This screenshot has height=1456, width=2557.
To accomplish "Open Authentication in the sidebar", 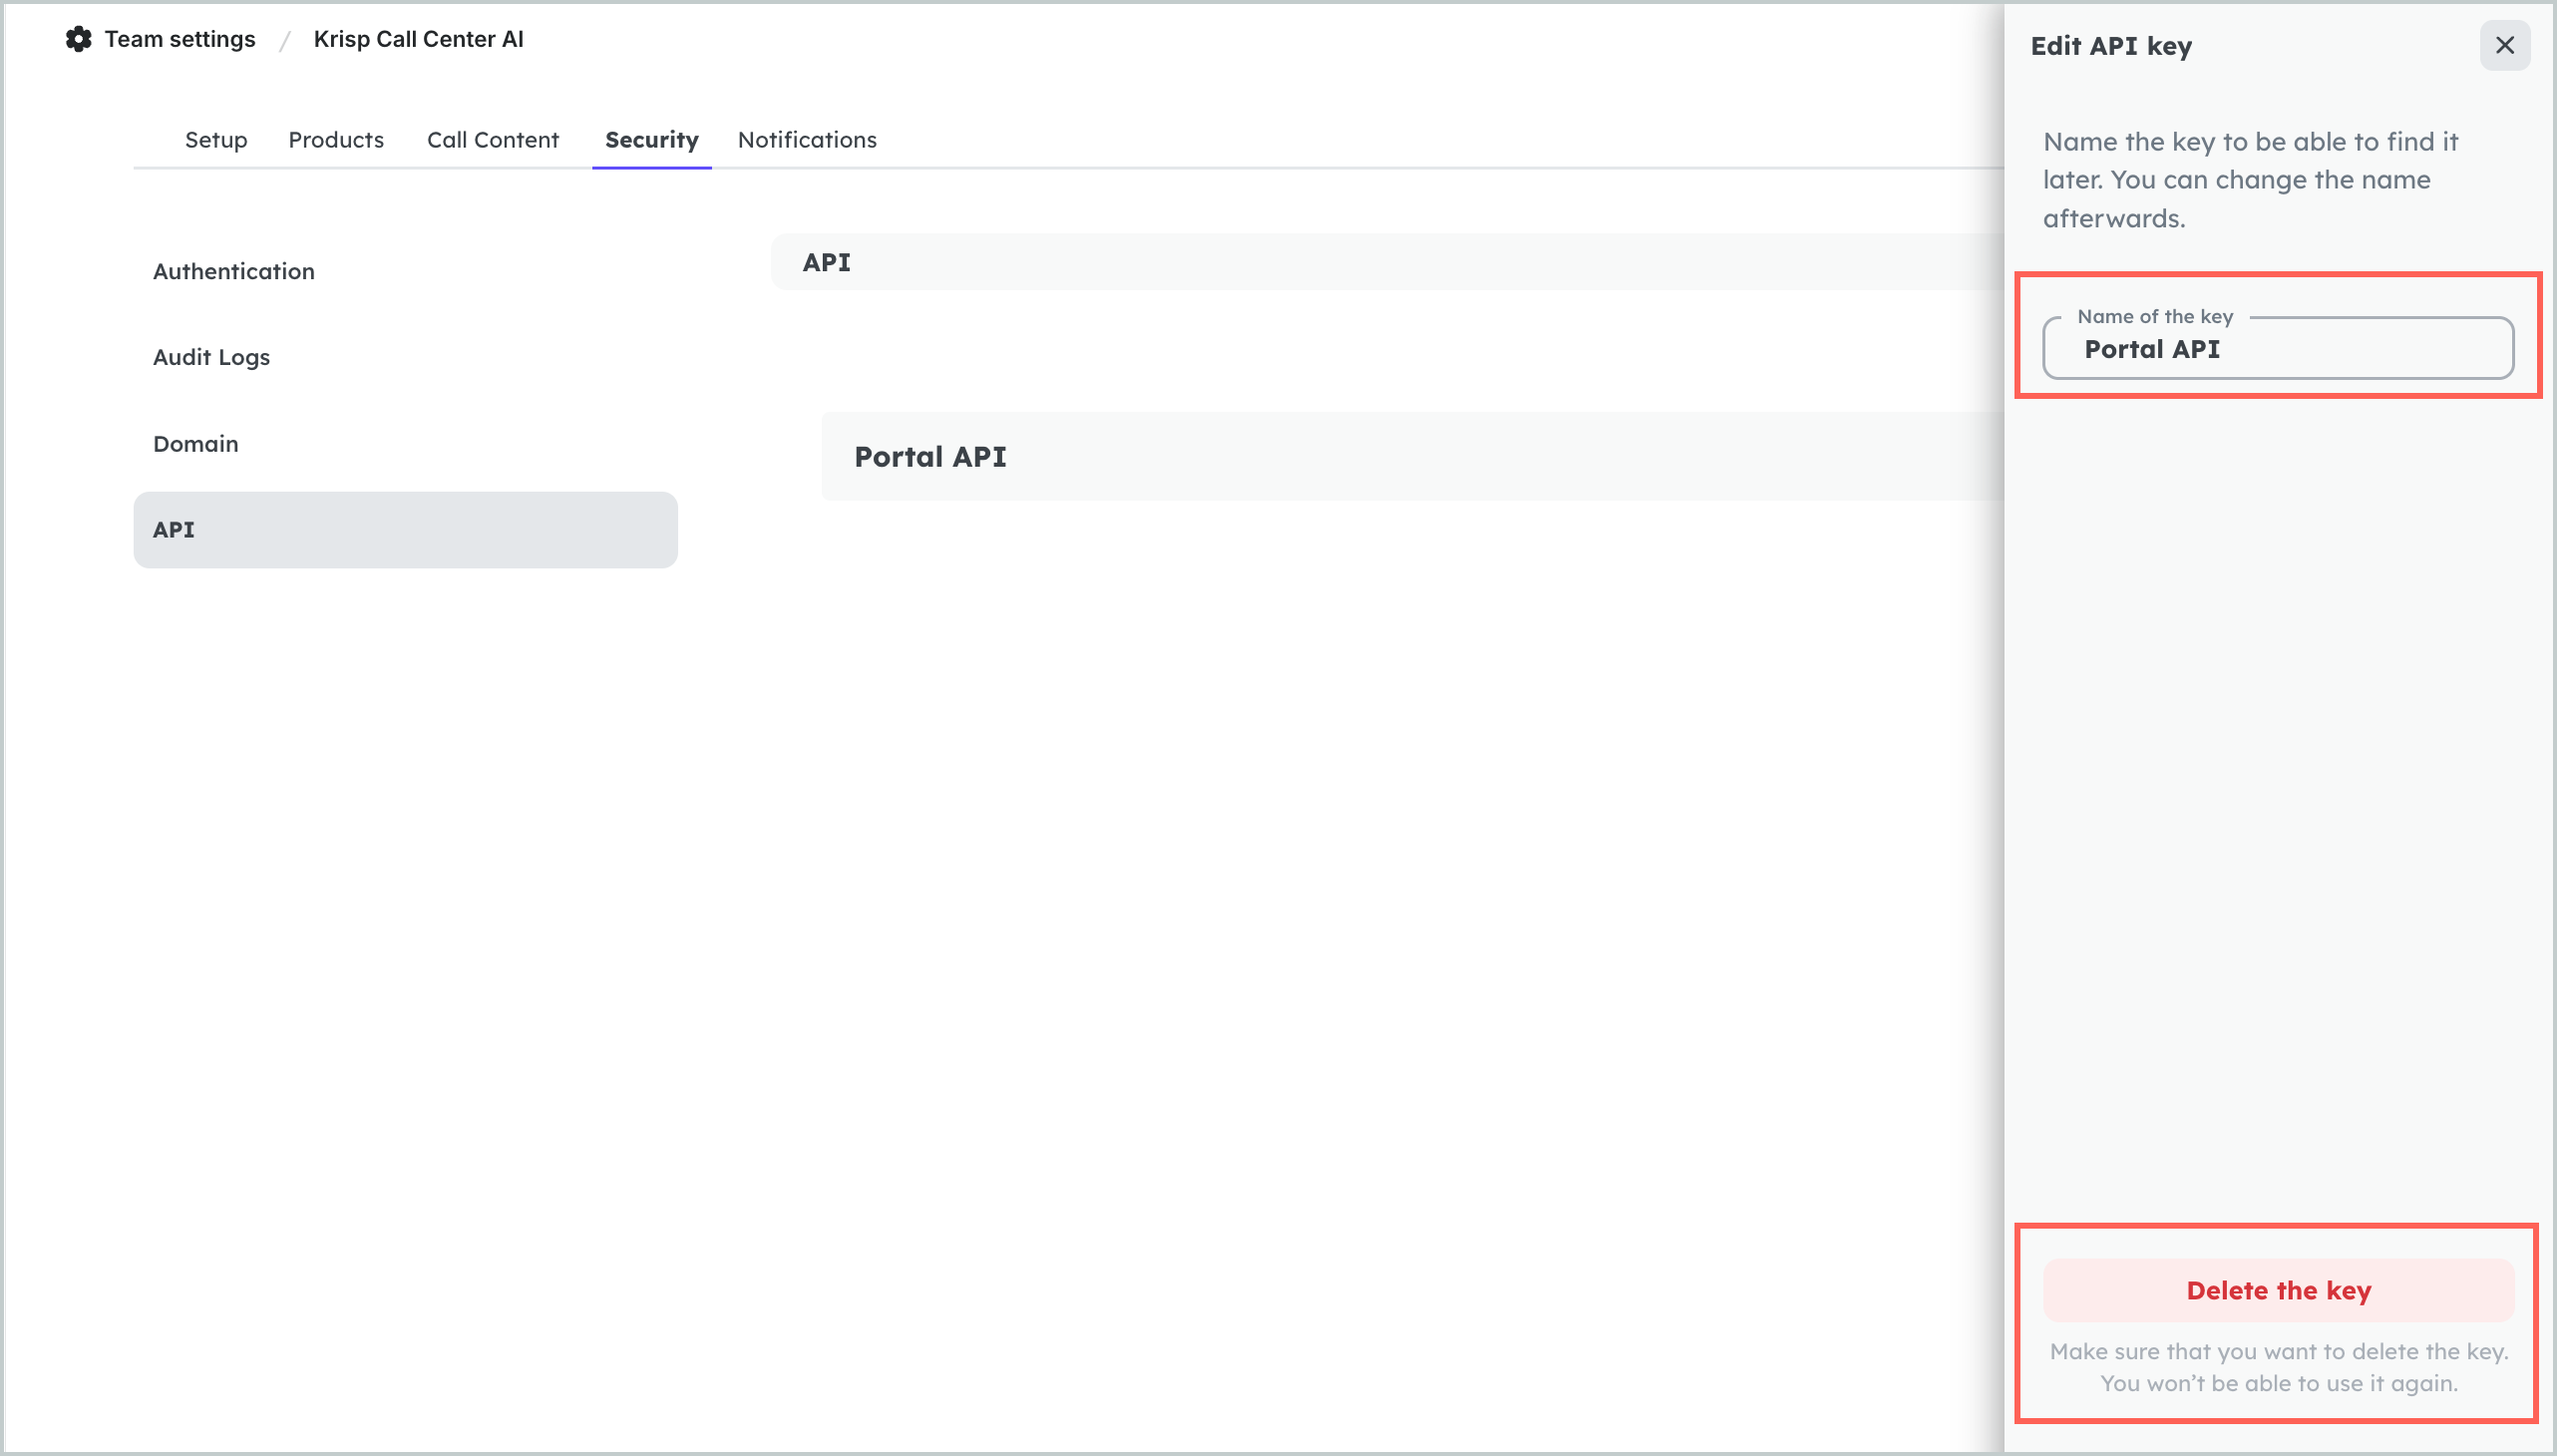I will click(233, 271).
